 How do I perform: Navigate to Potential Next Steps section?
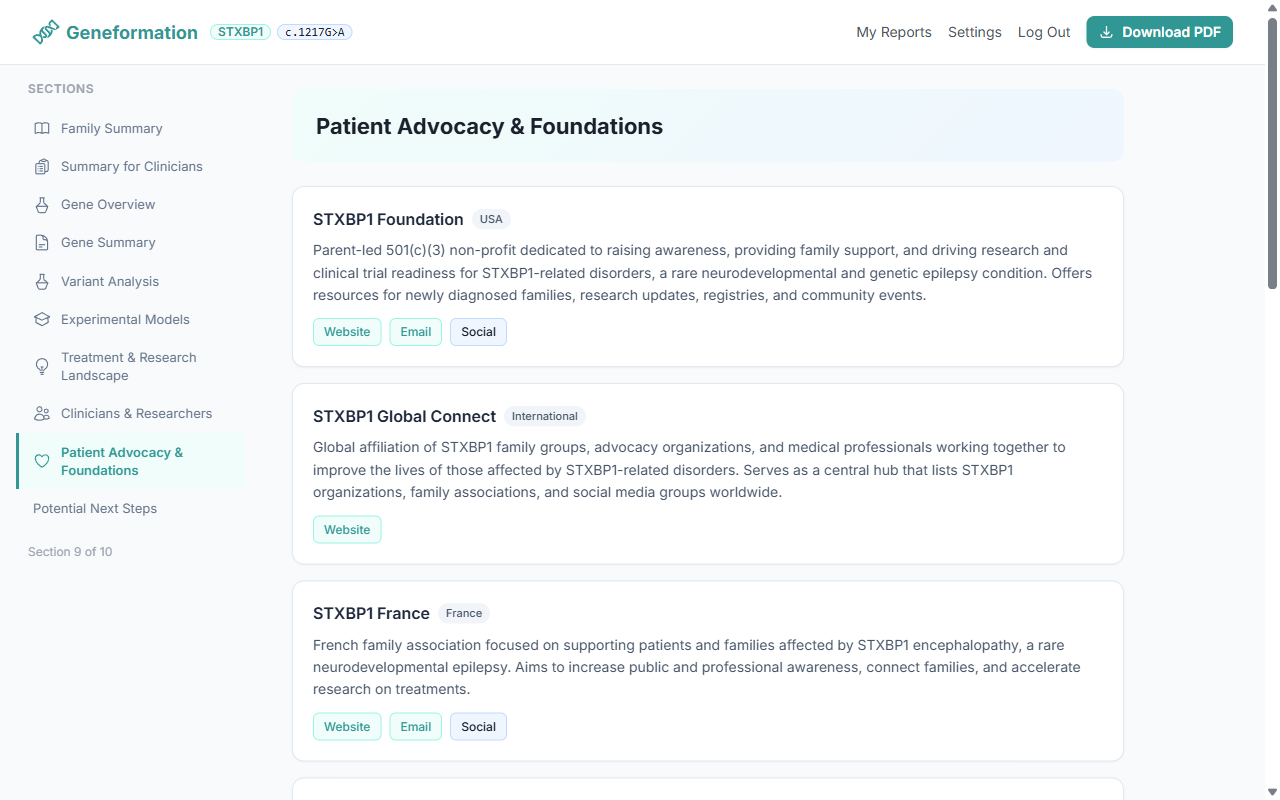pos(95,508)
